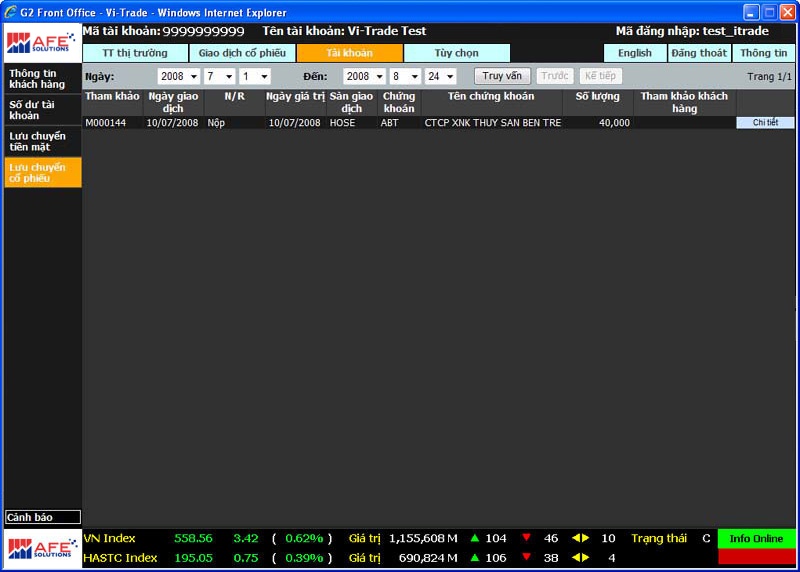Click the green up arrow in HASTC Index row
The width and height of the screenshot is (800, 572).
coord(474,558)
